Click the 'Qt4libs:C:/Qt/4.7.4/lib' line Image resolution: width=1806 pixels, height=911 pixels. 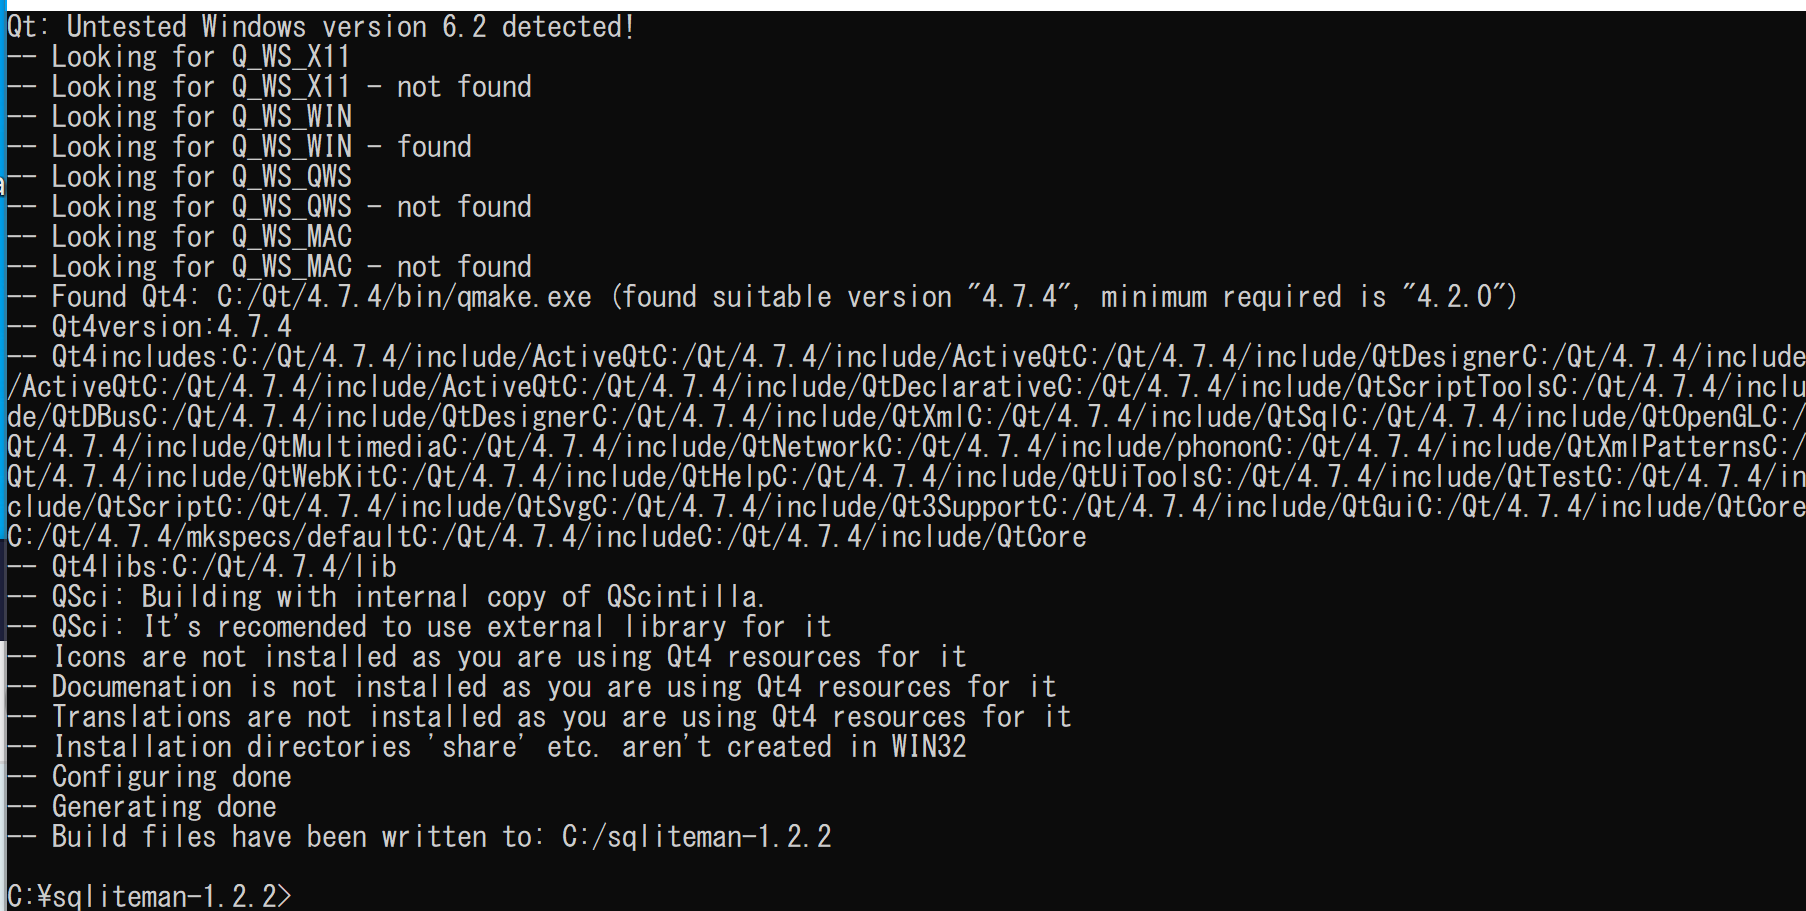pos(202,567)
